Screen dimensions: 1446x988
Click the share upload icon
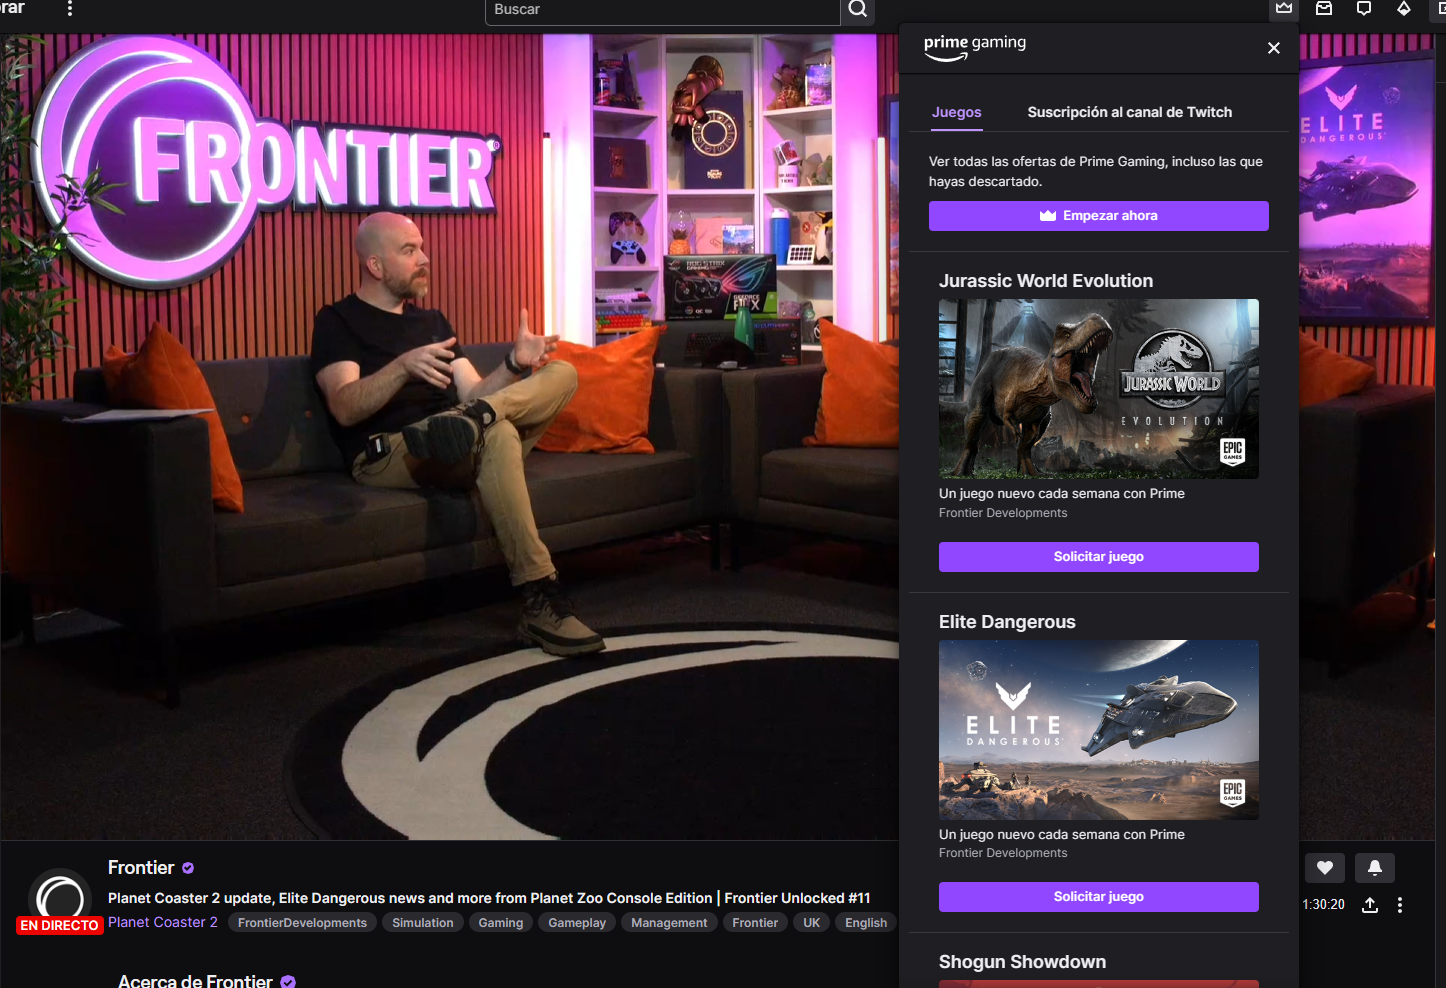(1370, 905)
